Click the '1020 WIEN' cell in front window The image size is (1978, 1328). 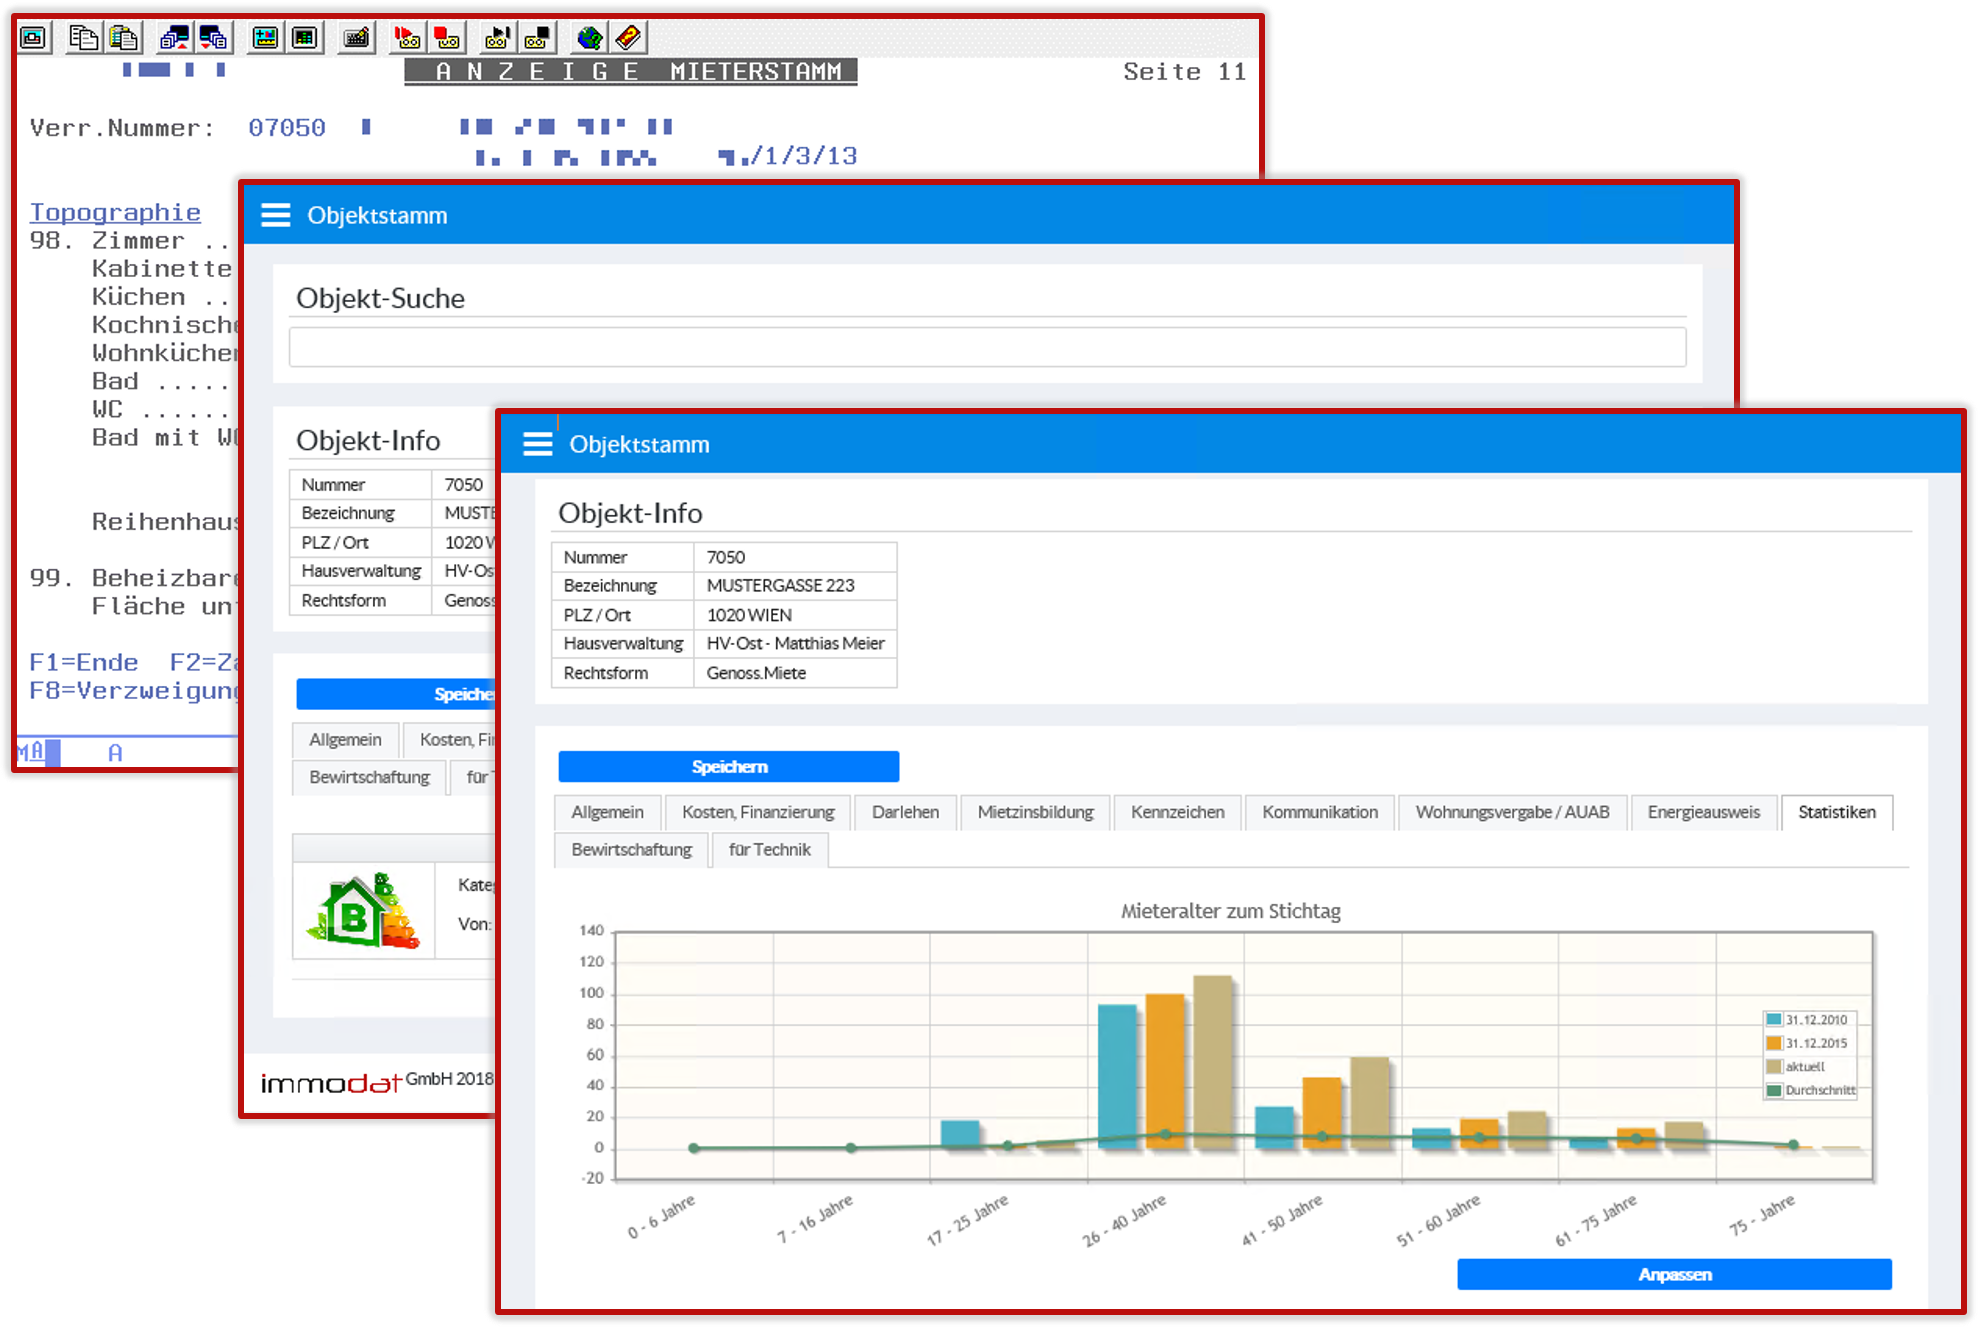coord(795,615)
